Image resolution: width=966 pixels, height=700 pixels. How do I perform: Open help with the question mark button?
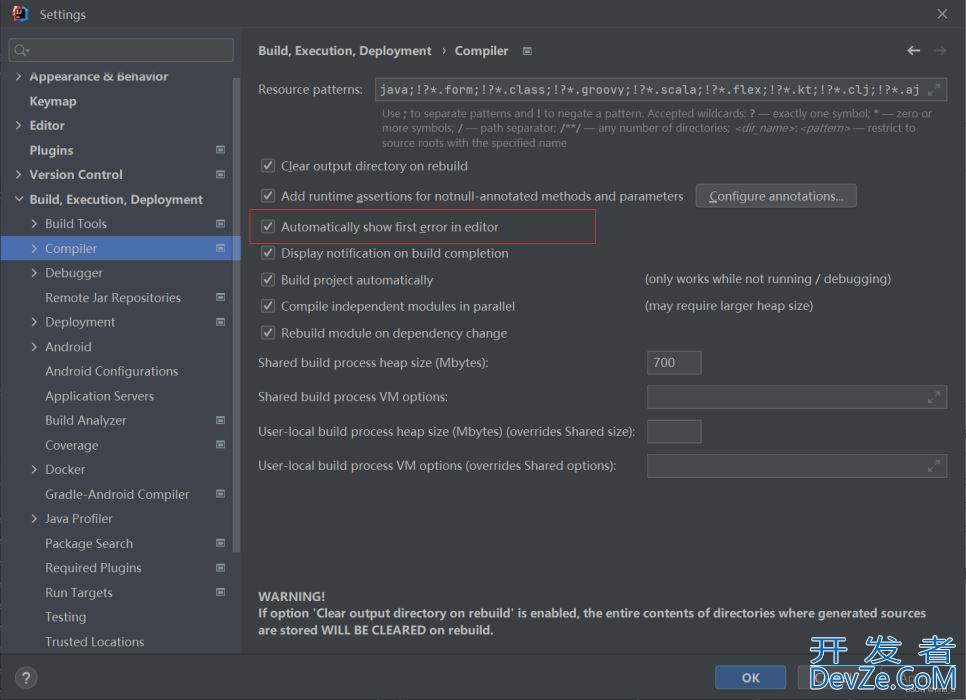point(26,678)
